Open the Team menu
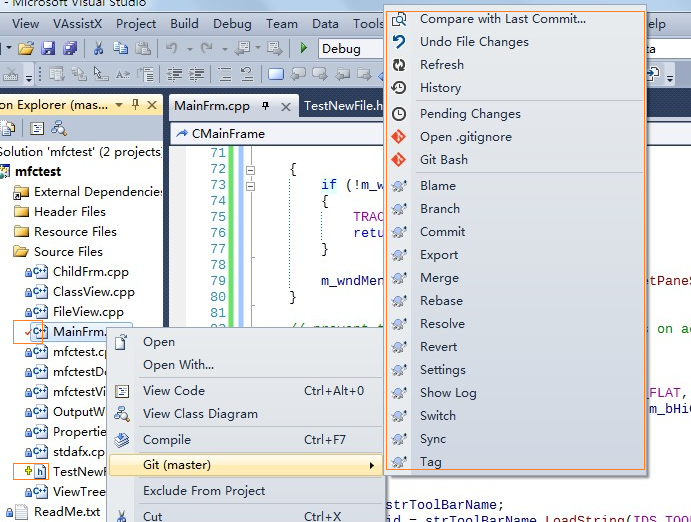691x522 pixels. tap(282, 24)
